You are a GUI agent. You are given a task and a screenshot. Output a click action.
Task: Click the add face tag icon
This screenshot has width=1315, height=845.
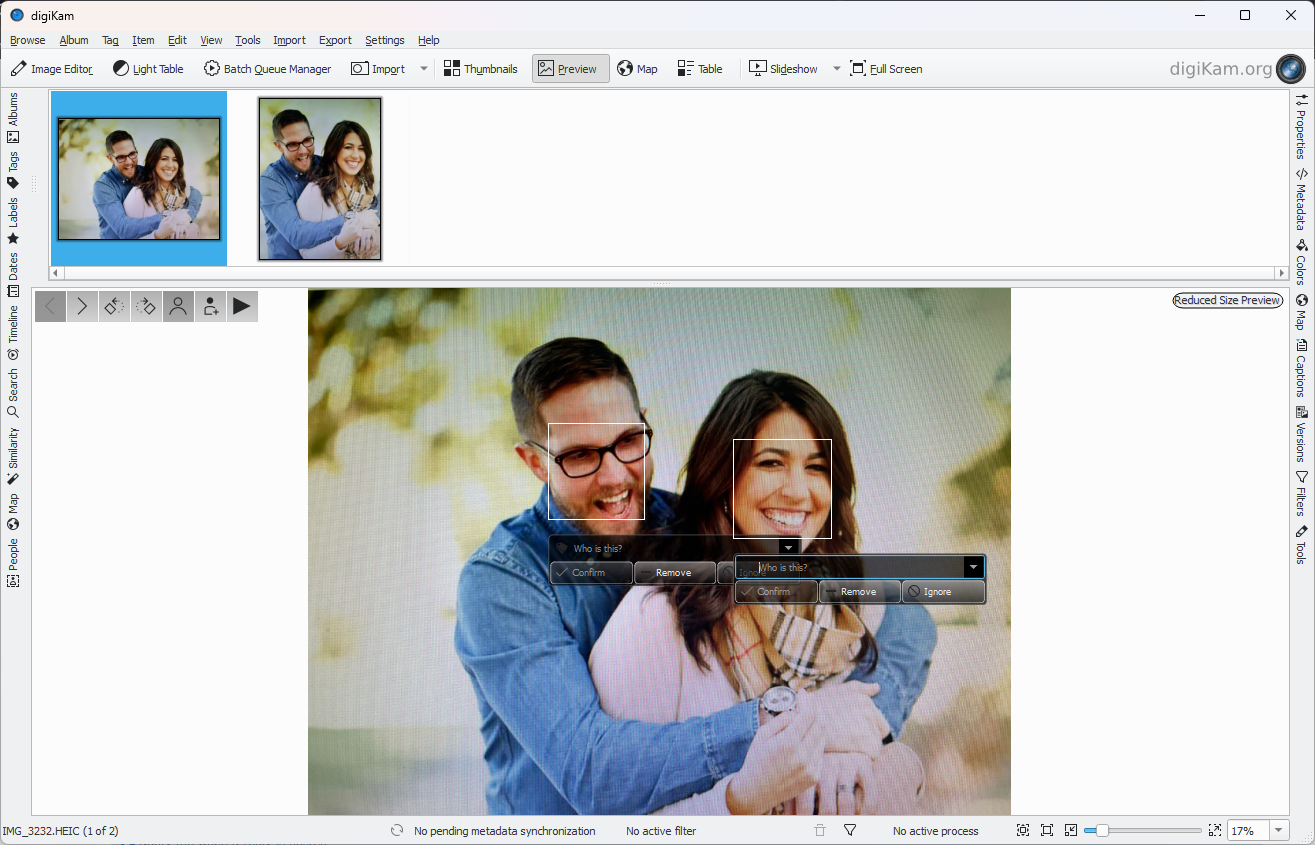pyautogui.click(x=210, y=306)
